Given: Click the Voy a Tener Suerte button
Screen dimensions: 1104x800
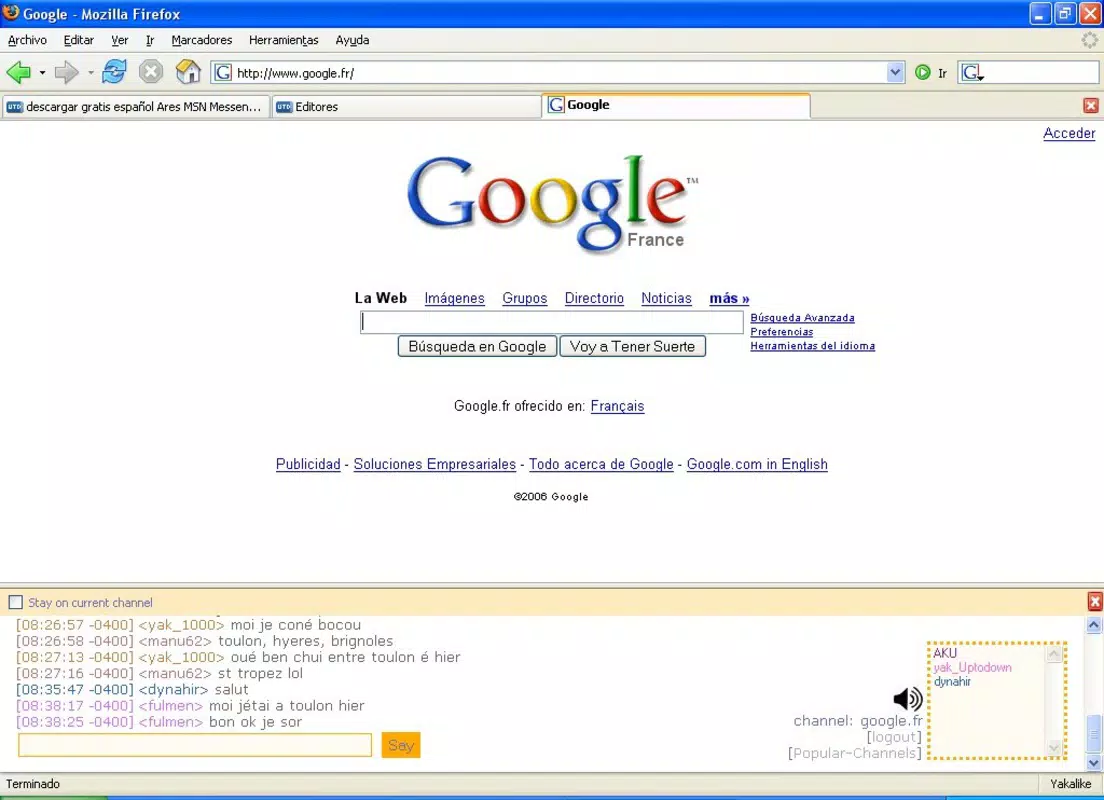Looking at the screenshot, I should (632, 346).
